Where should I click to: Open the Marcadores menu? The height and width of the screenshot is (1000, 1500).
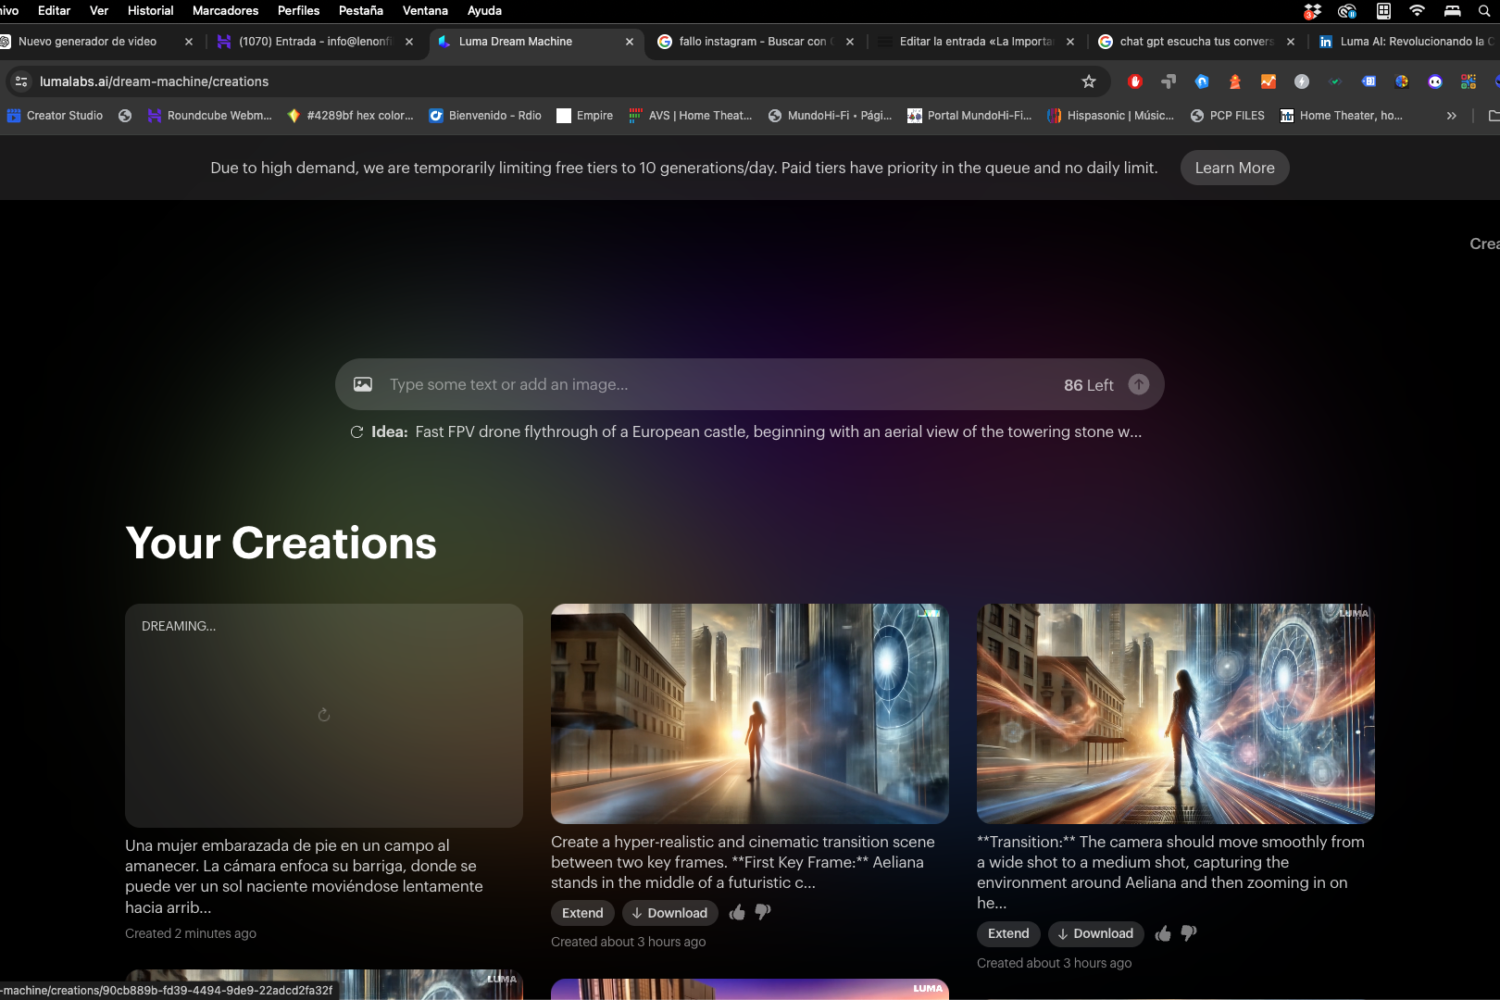point(225,11)
